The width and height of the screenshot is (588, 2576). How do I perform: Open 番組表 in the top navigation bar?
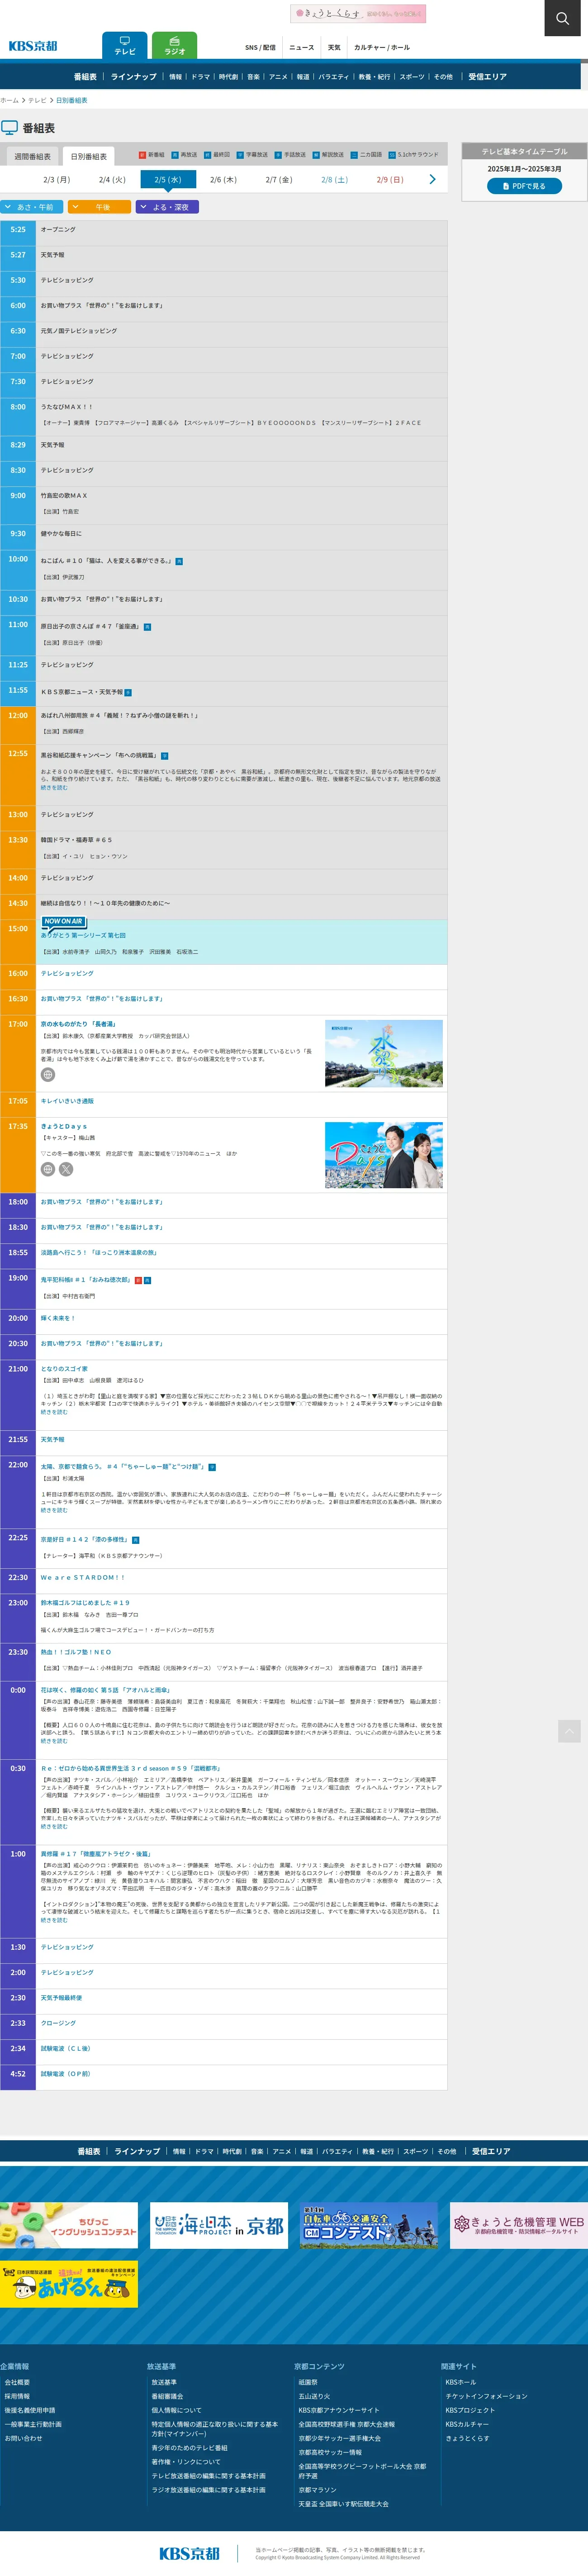(85, 77)
